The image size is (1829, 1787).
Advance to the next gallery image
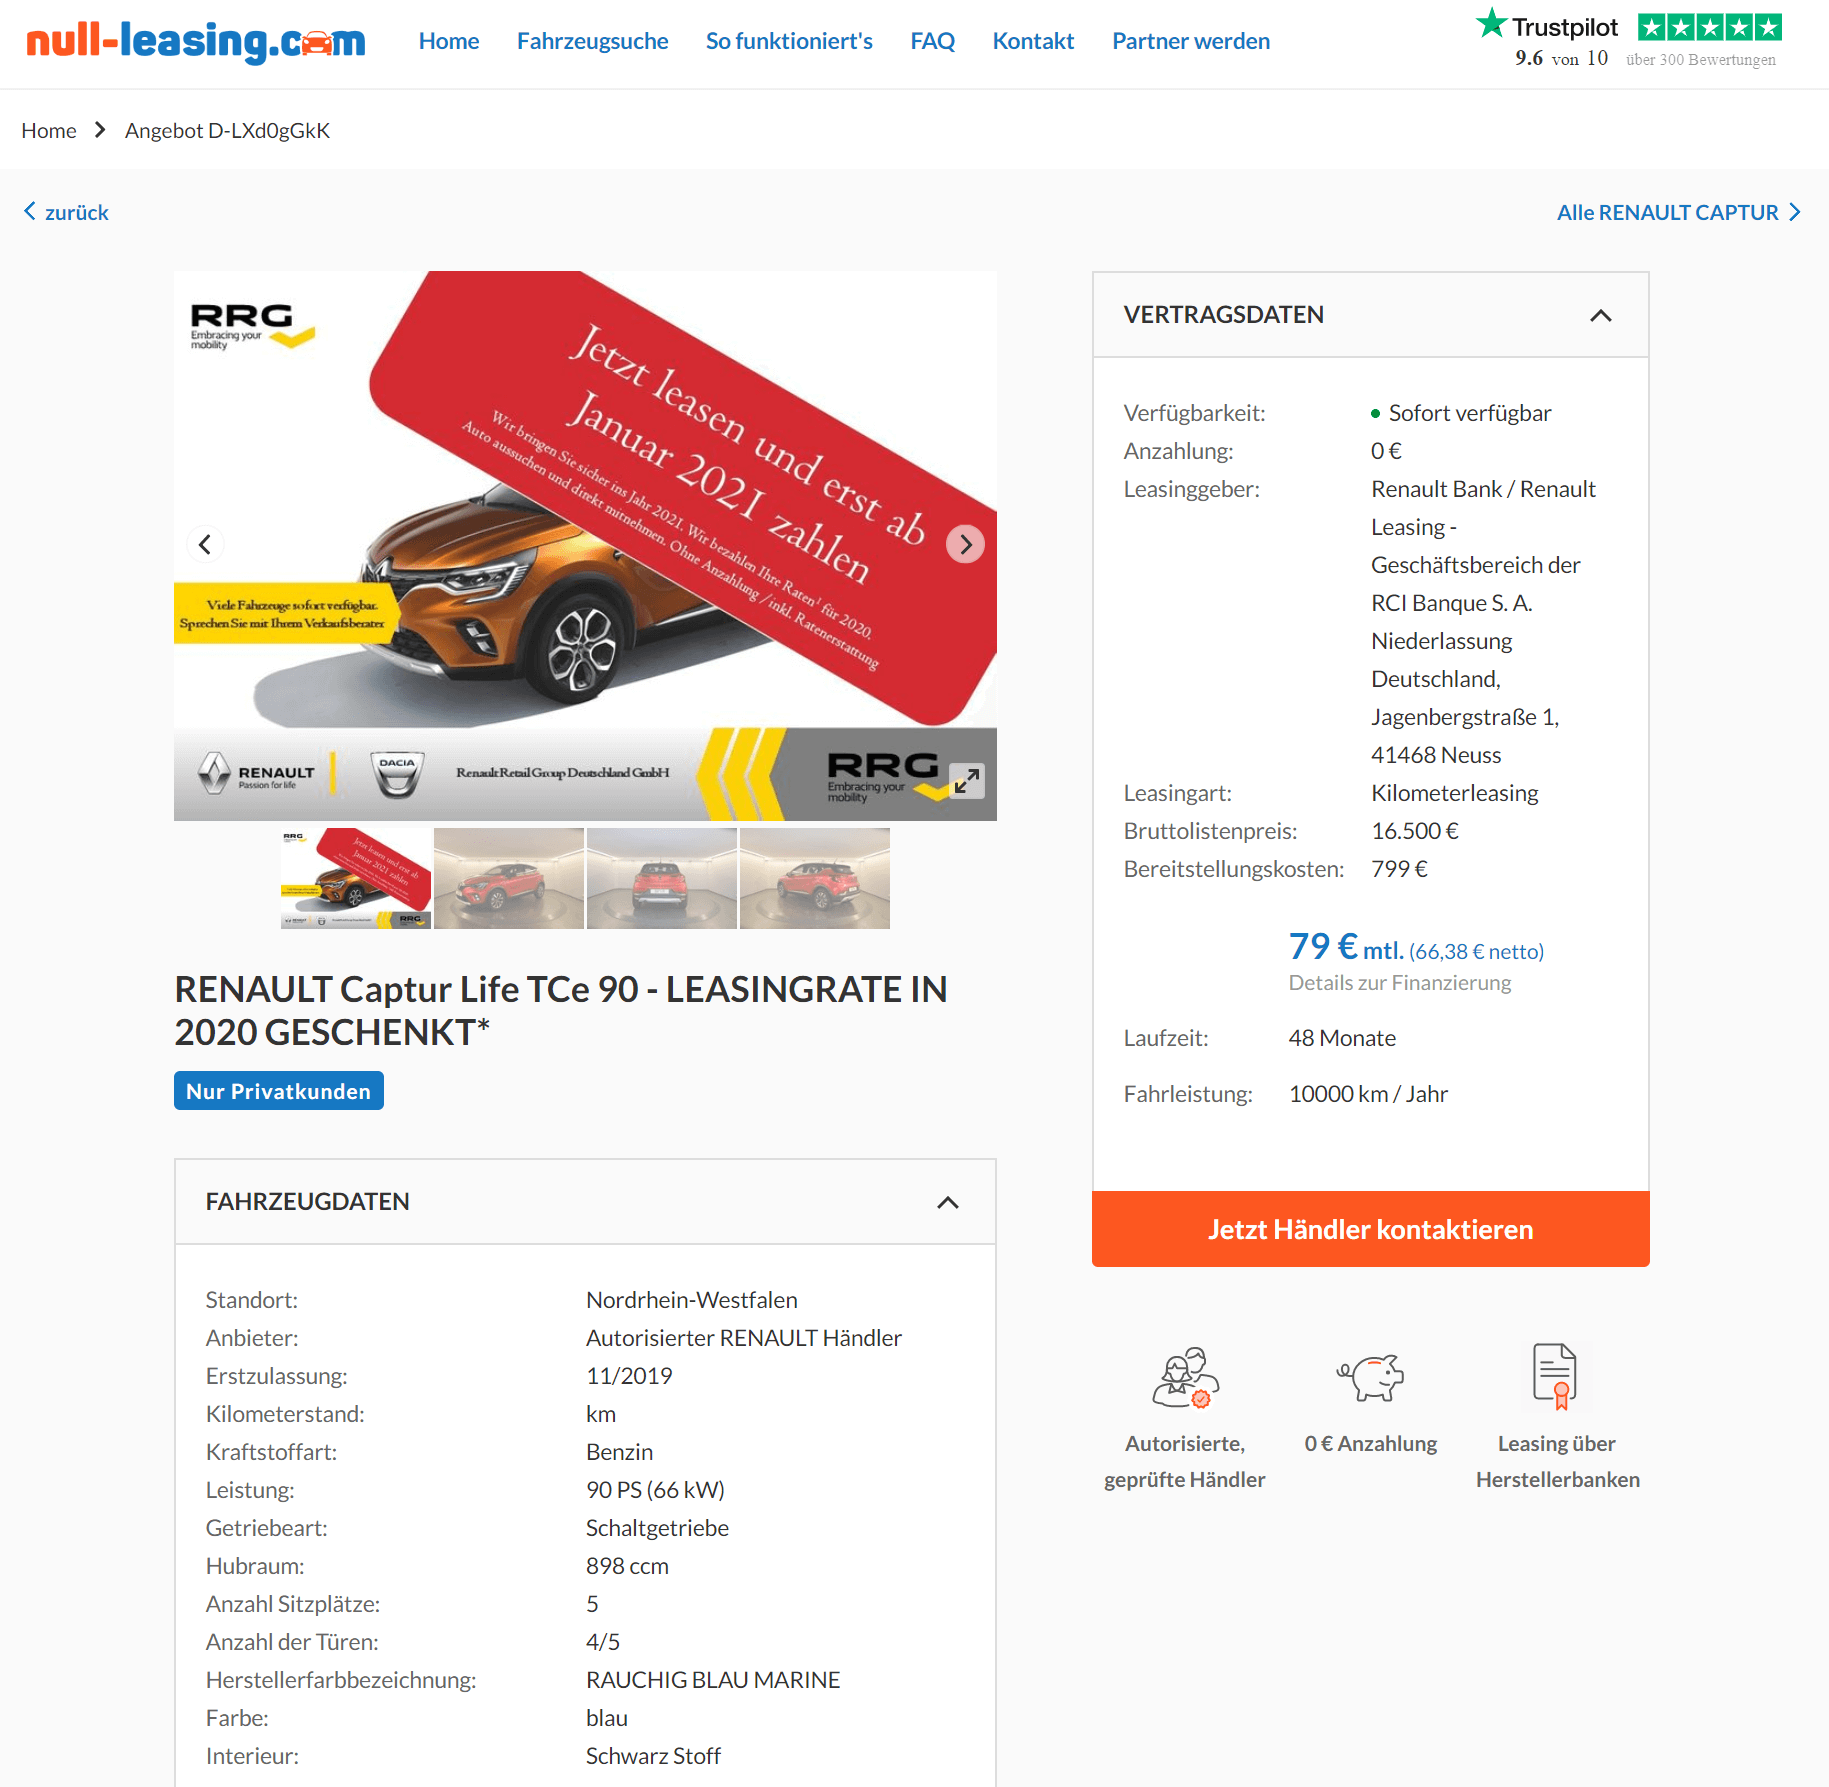click(x=965, y=544)
